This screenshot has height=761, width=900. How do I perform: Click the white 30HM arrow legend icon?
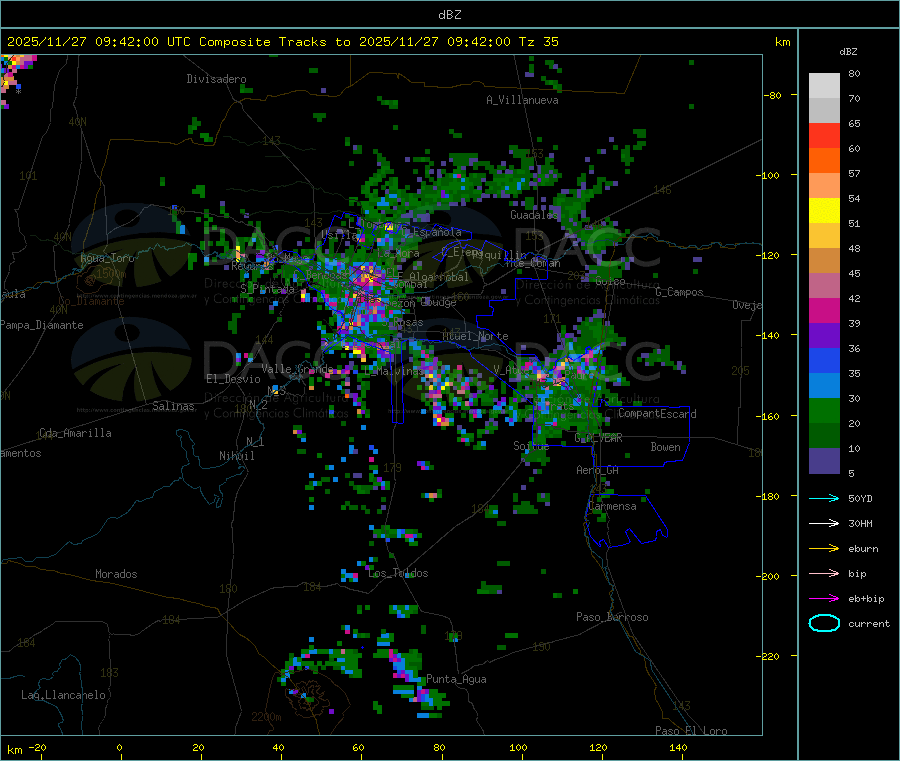pos(824,523)
